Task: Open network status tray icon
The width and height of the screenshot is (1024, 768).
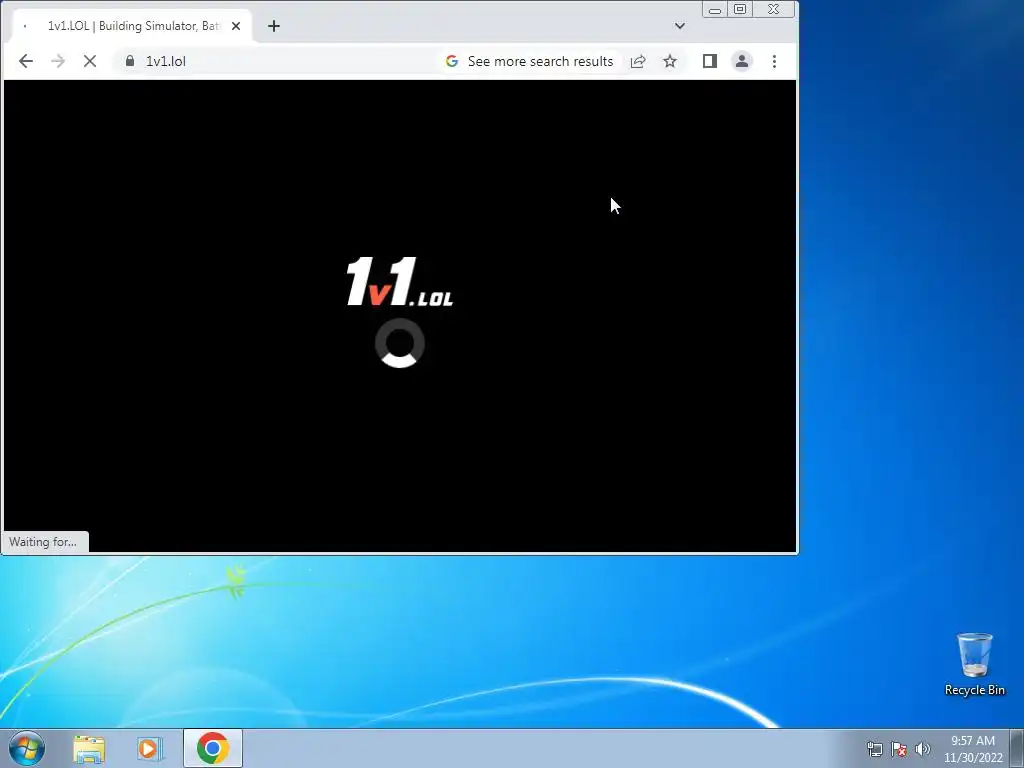Action: [874, 749]
